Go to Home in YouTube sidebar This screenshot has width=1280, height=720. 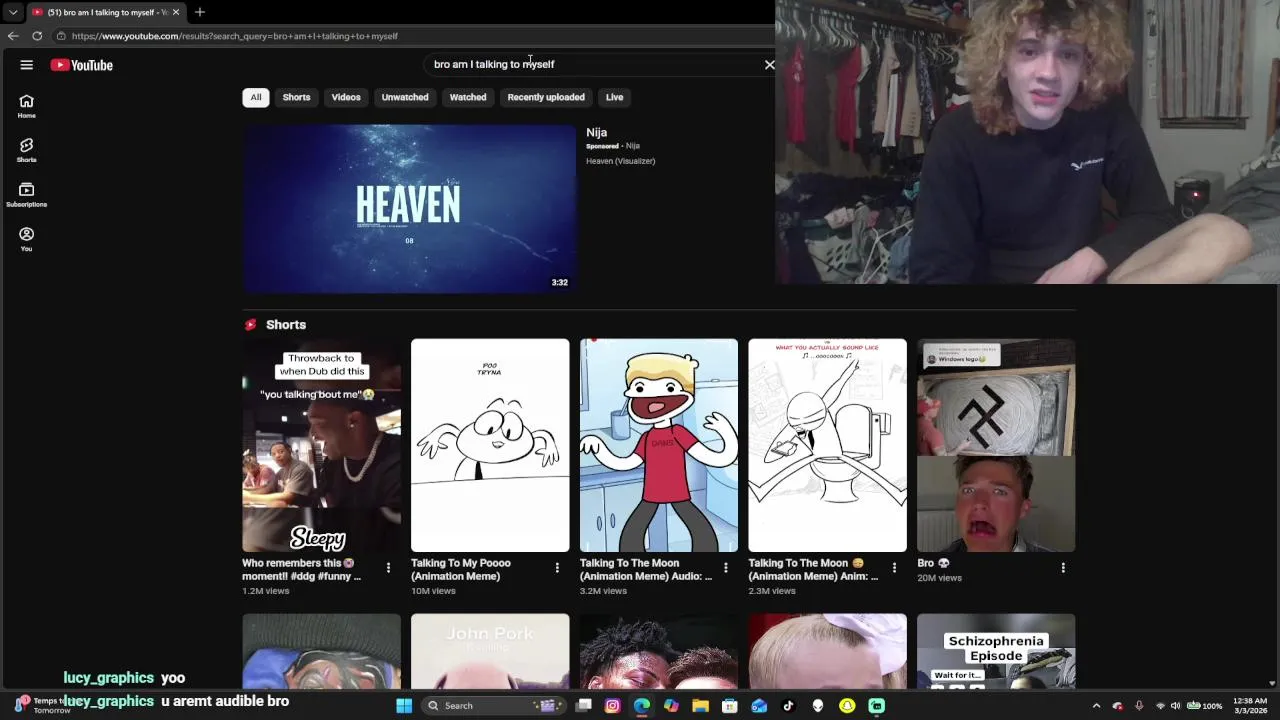(x=27, y=106)
